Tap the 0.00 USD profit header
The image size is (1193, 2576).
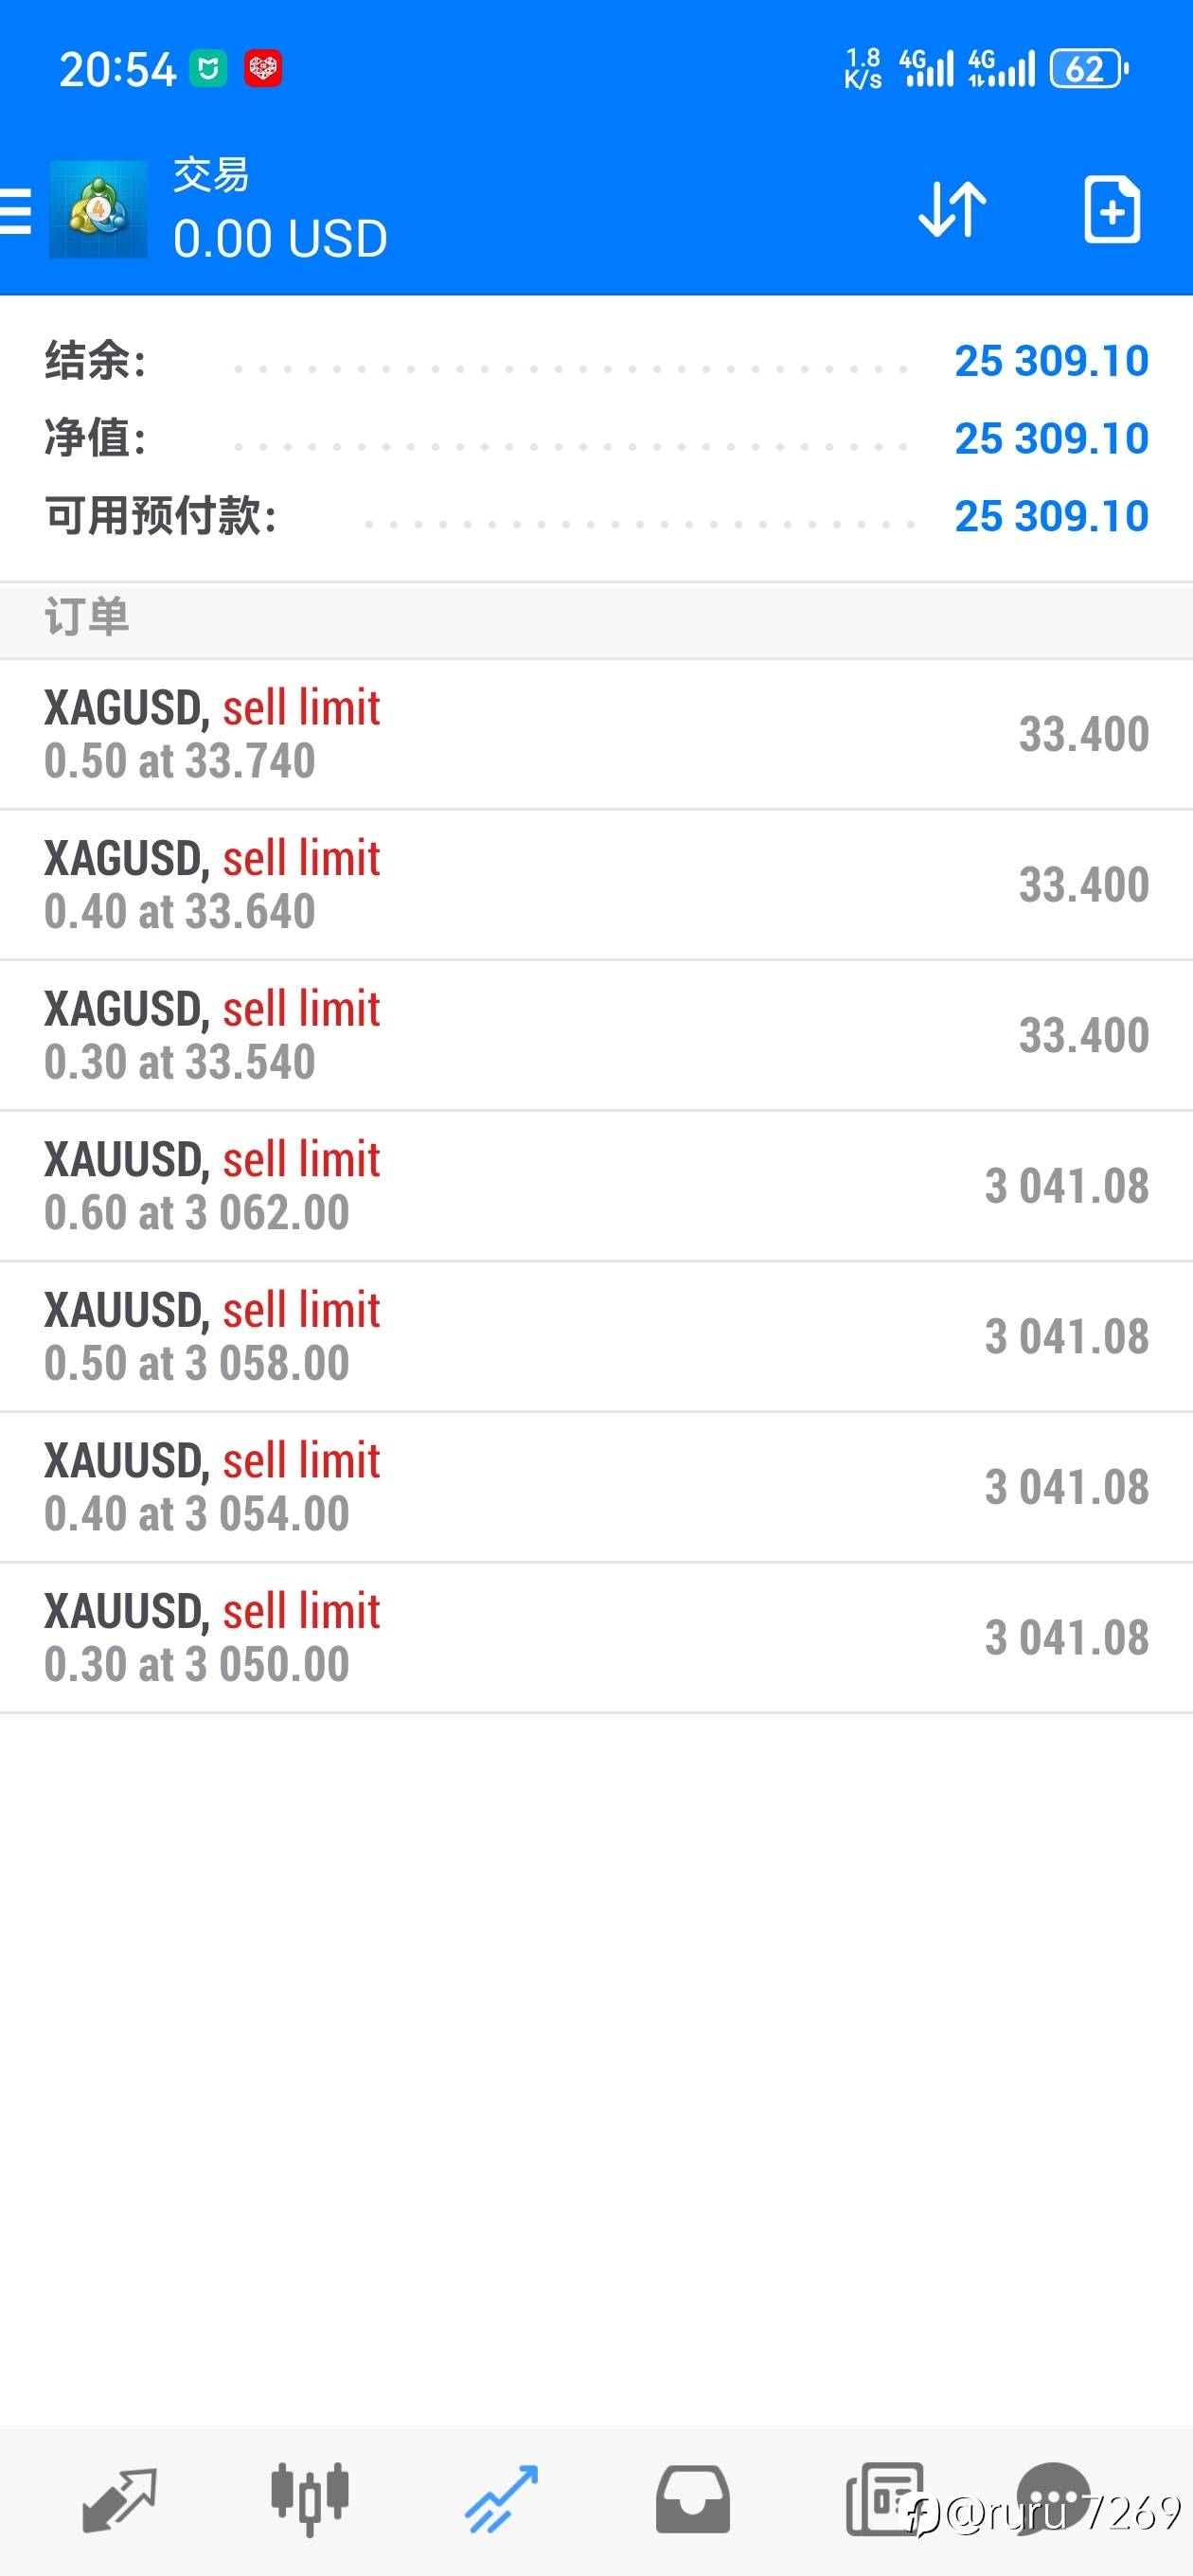280,239
